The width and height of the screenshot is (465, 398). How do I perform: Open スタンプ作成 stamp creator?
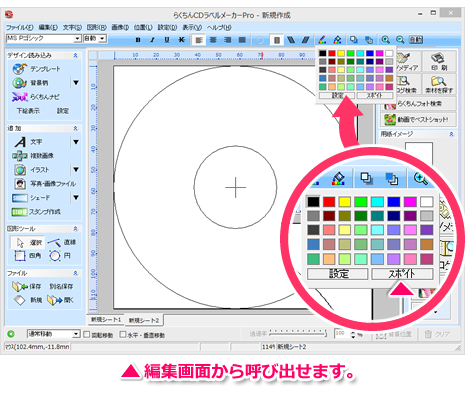(x=36, y=212)
